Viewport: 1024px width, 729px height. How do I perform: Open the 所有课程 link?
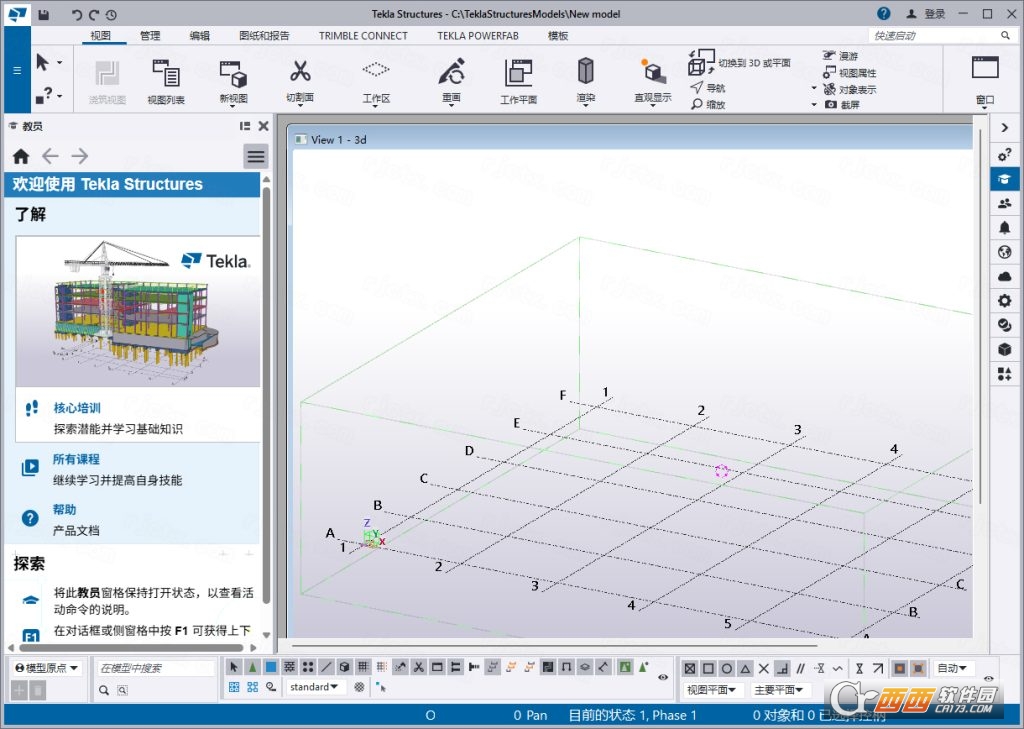[76, 459]
